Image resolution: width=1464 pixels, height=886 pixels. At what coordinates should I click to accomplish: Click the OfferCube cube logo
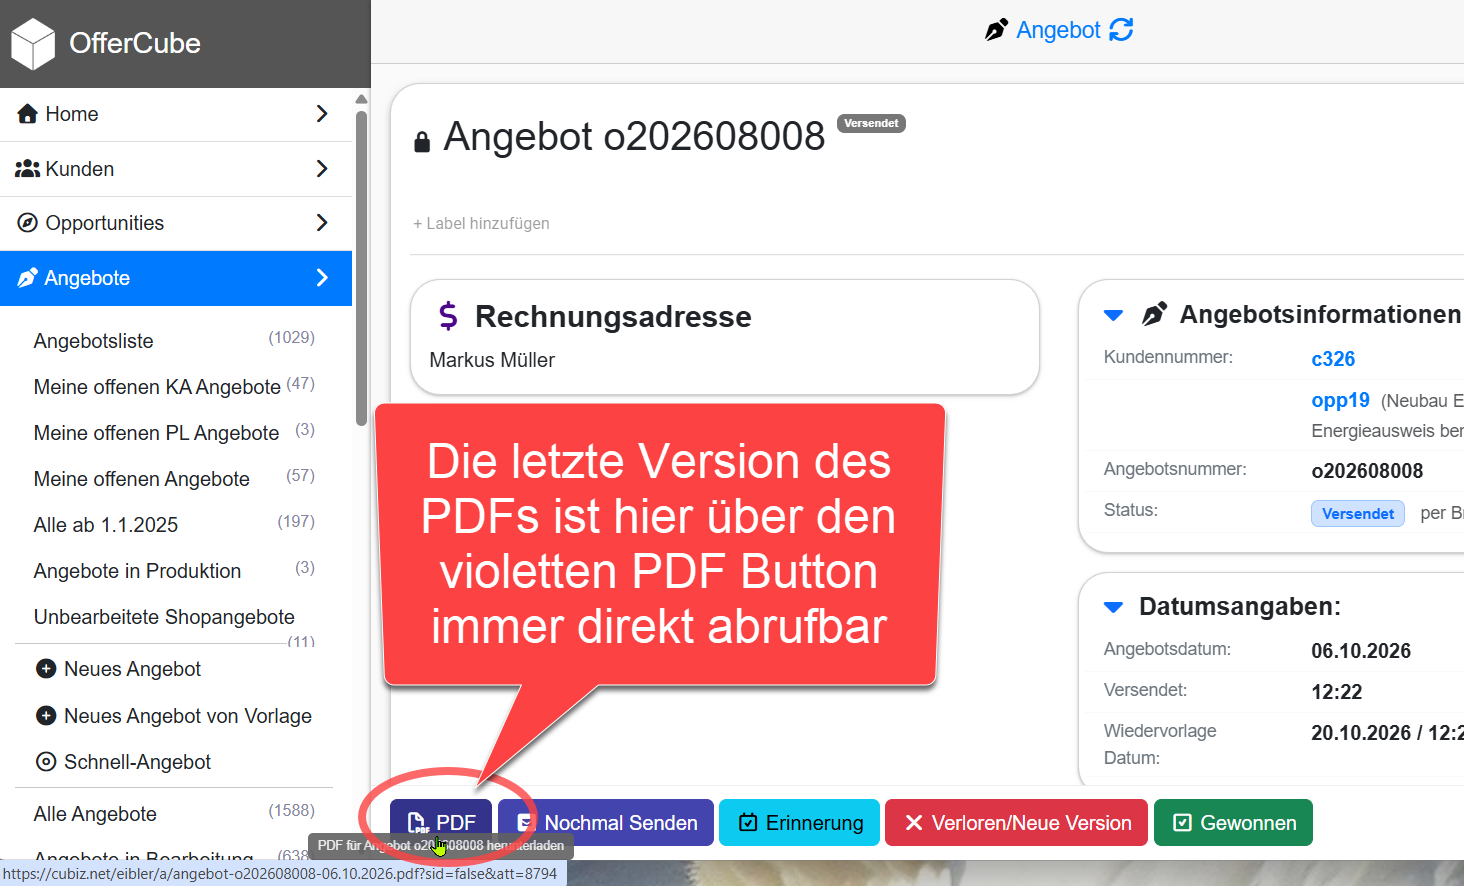(33, 44)
